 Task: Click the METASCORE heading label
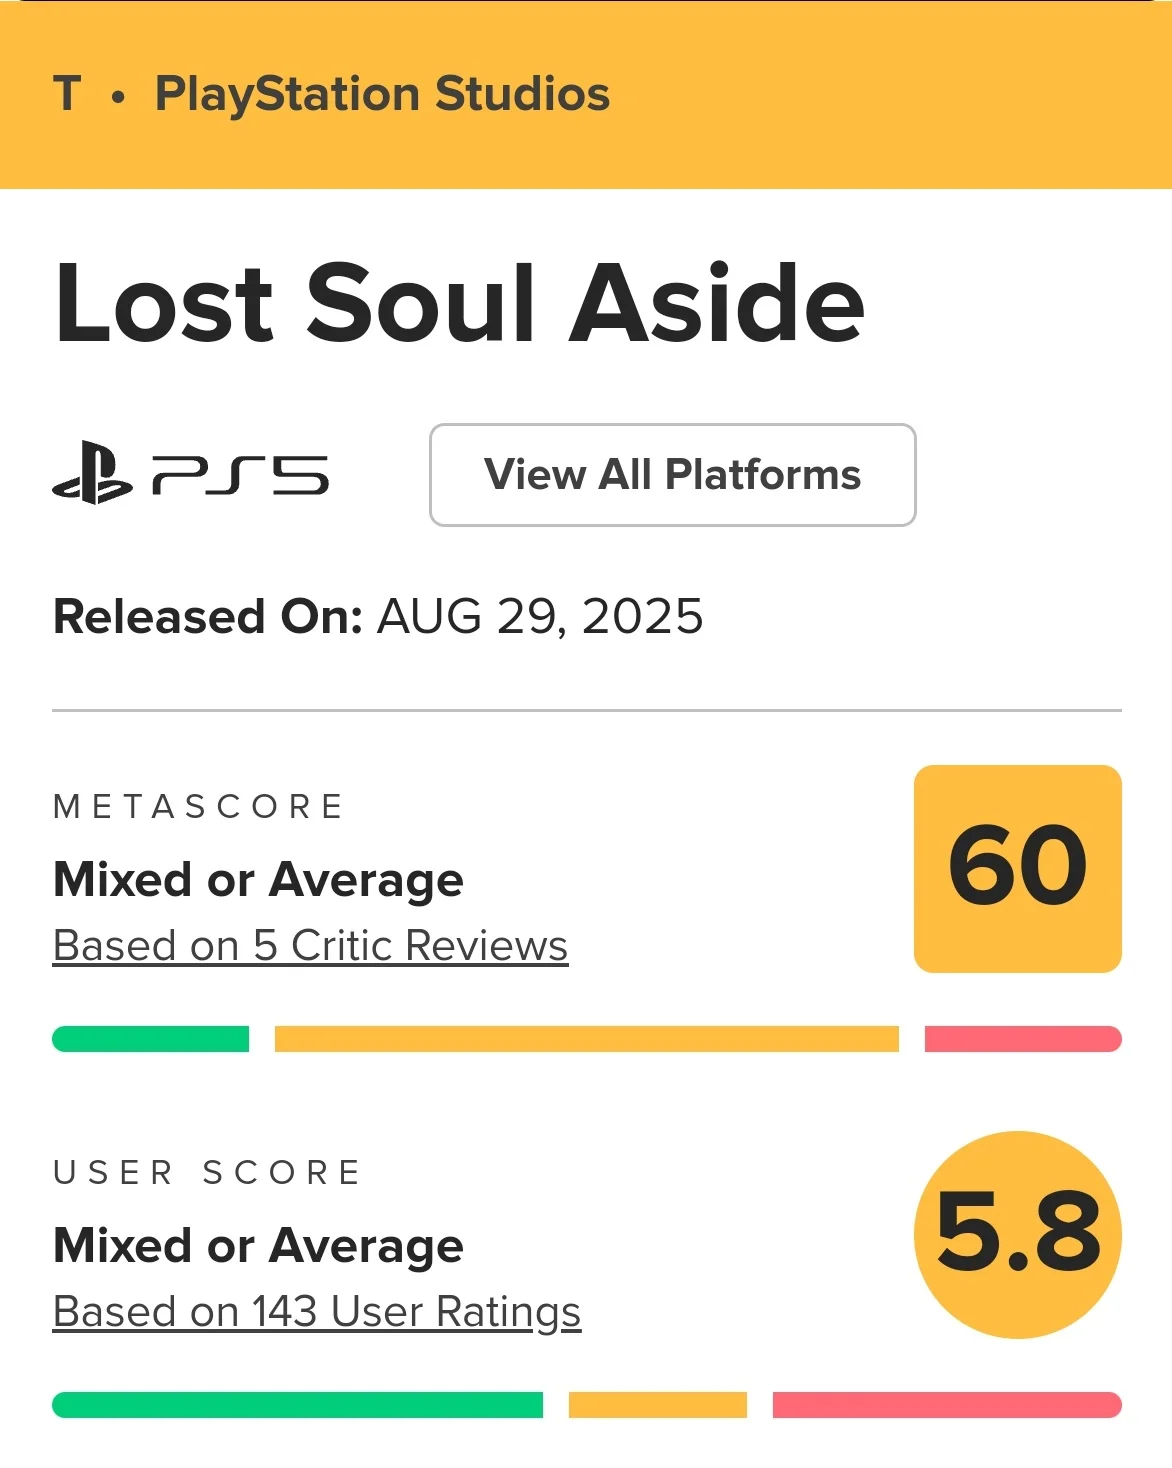click(198, 806)
